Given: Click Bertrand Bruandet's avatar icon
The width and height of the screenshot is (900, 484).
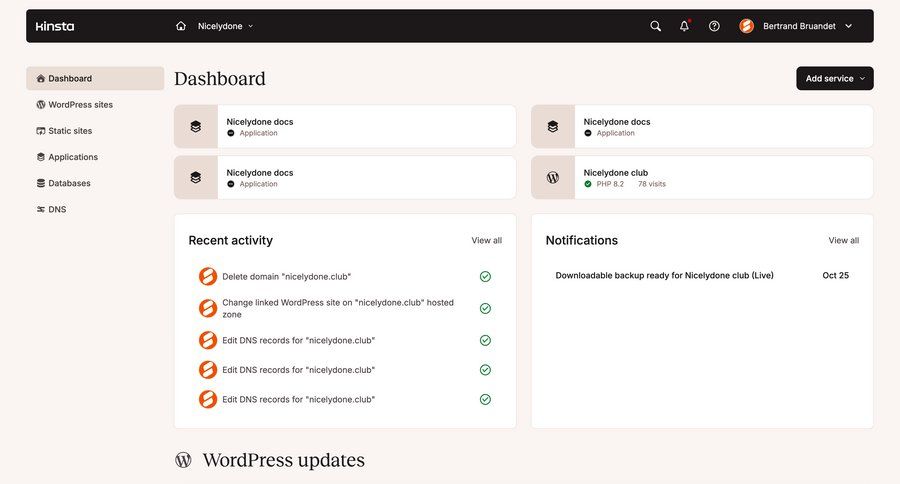Looking at the screenshot, I should (x=746, y=26).
